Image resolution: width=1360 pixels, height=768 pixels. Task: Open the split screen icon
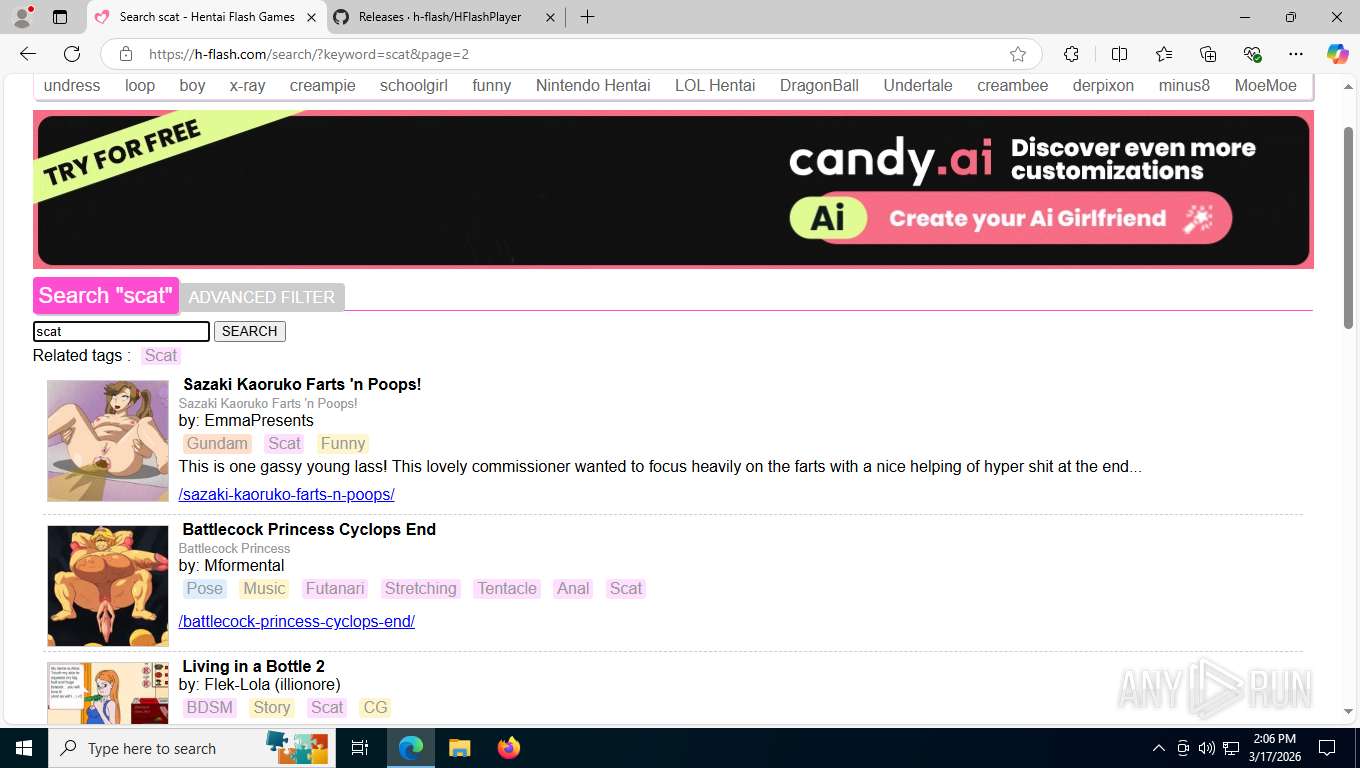pos(1119,54)
